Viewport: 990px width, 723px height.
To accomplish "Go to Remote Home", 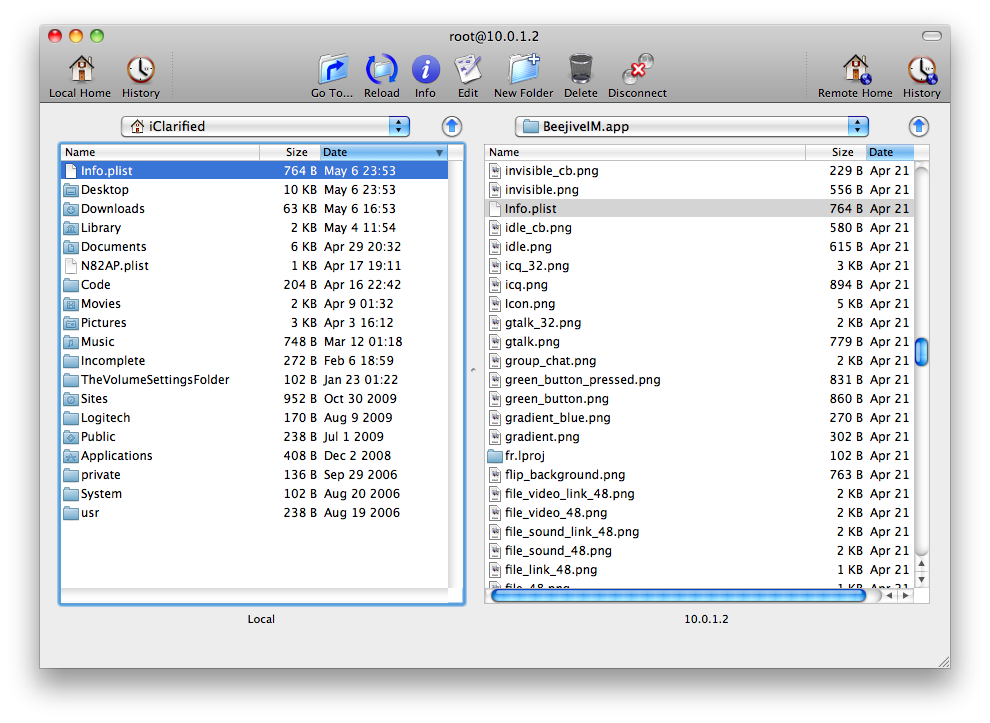I will [x=855, y=72].
